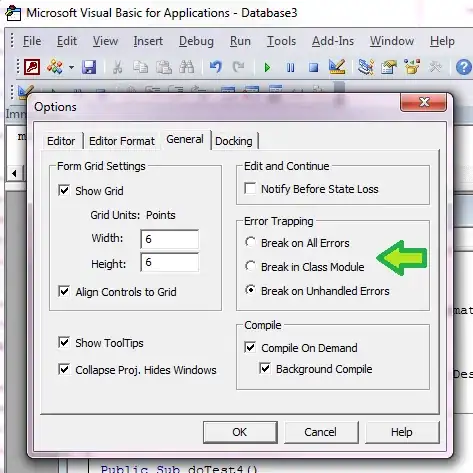Open the Project Explorer icon
The image size is (473, 473).
tap(366, 67)
